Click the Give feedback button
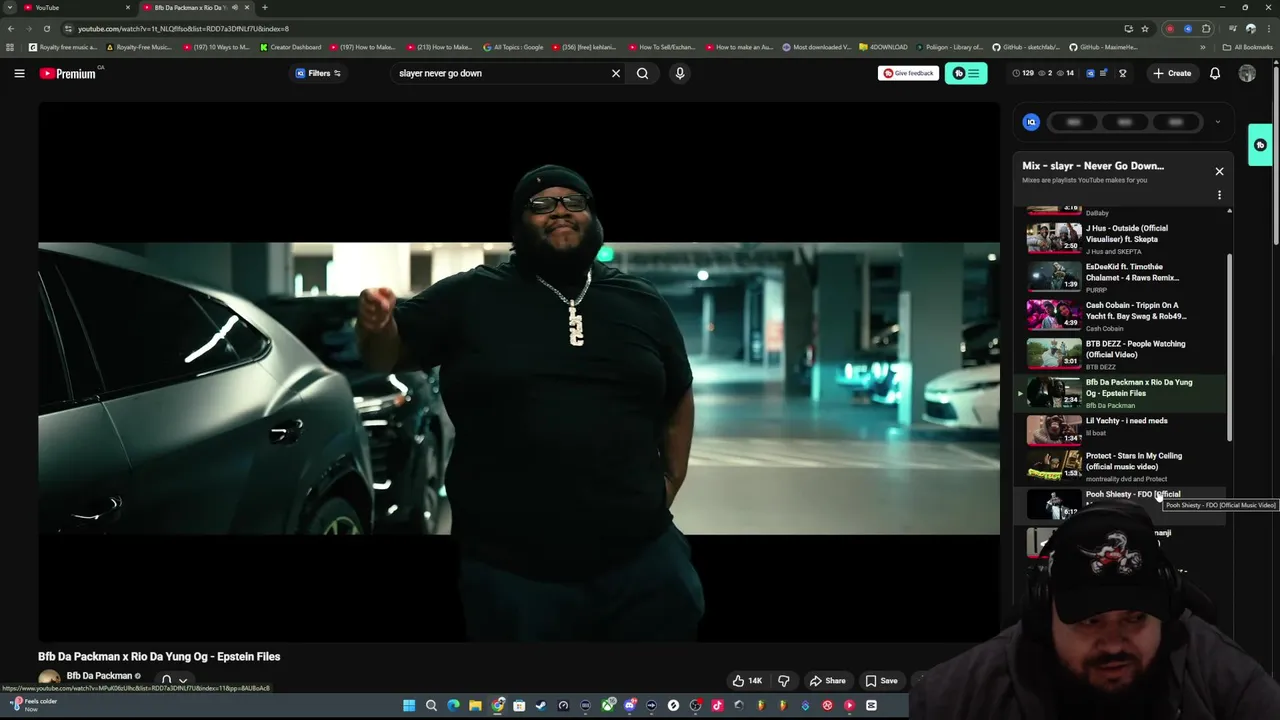Image resolution: width=1280 pixels, height=720 pixels. point(908,73)
